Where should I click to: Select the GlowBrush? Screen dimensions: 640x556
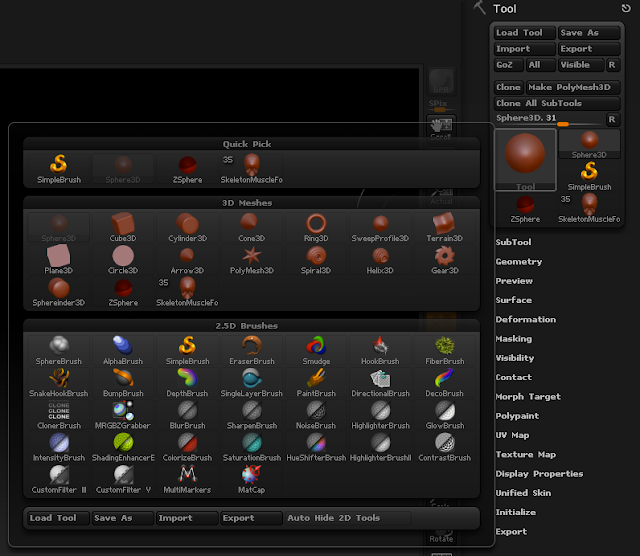444,415
